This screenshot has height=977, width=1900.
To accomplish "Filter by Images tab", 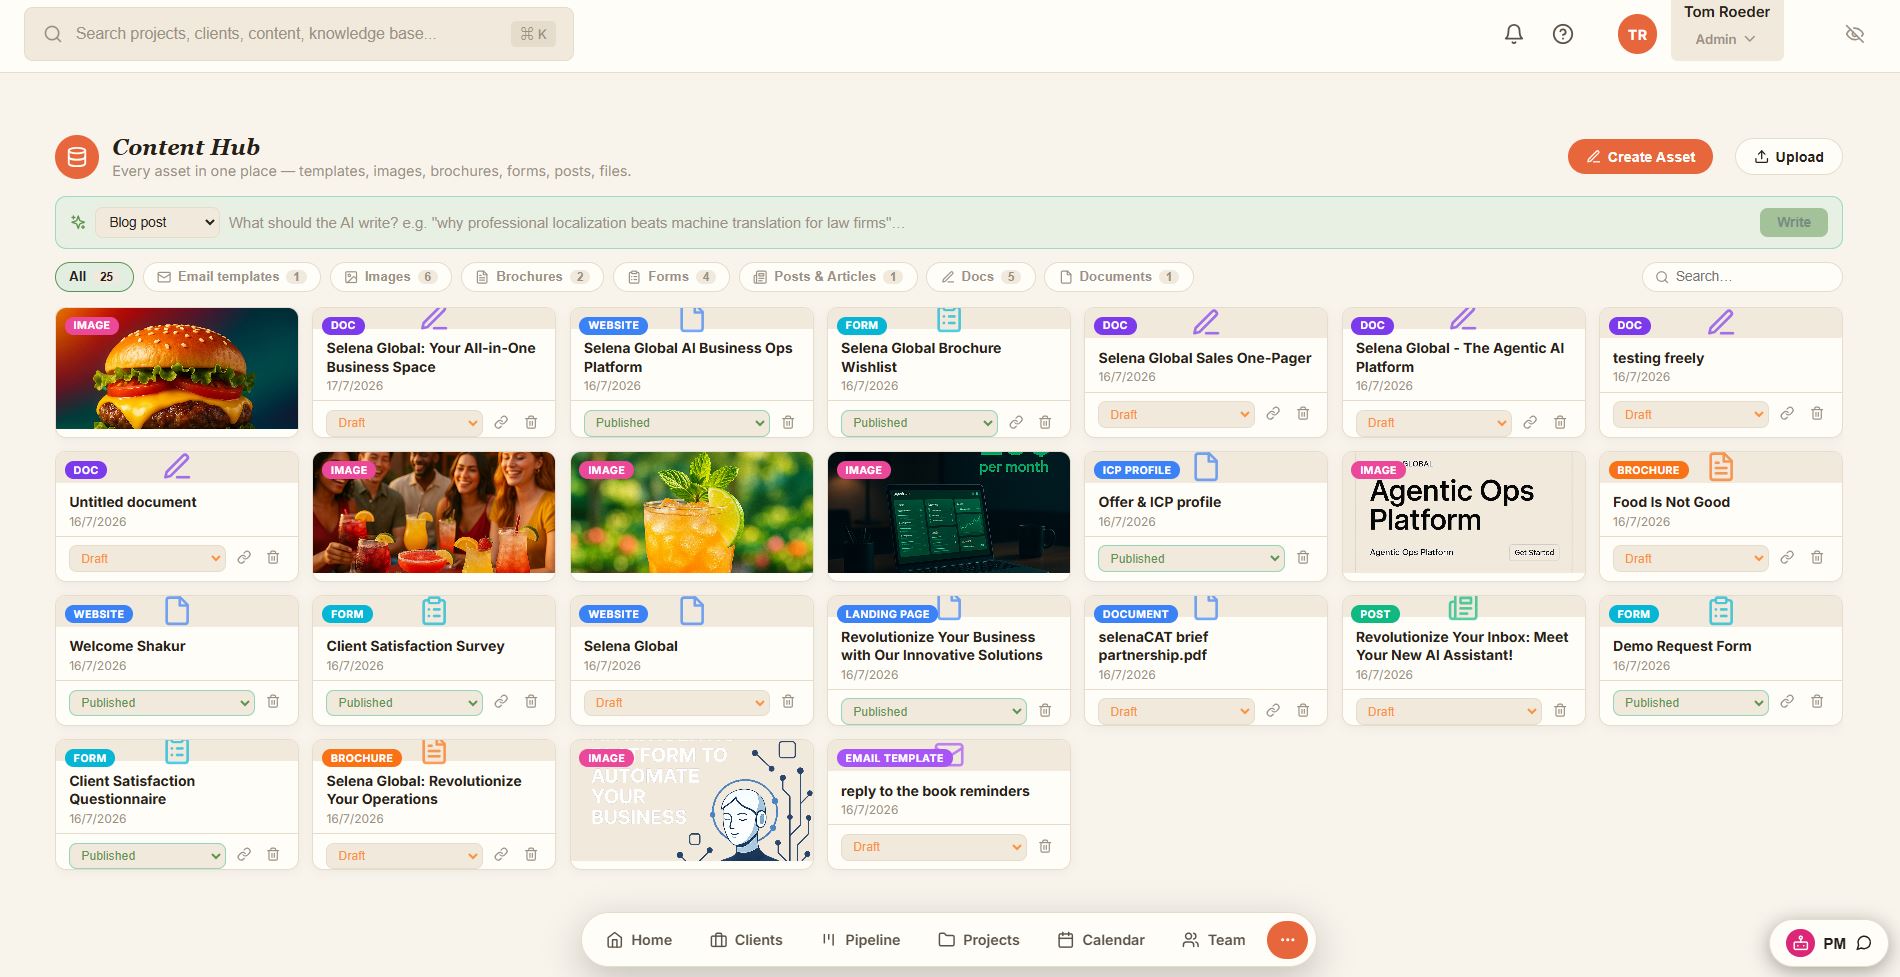I will pyautogui.click(x=391, y=276).
